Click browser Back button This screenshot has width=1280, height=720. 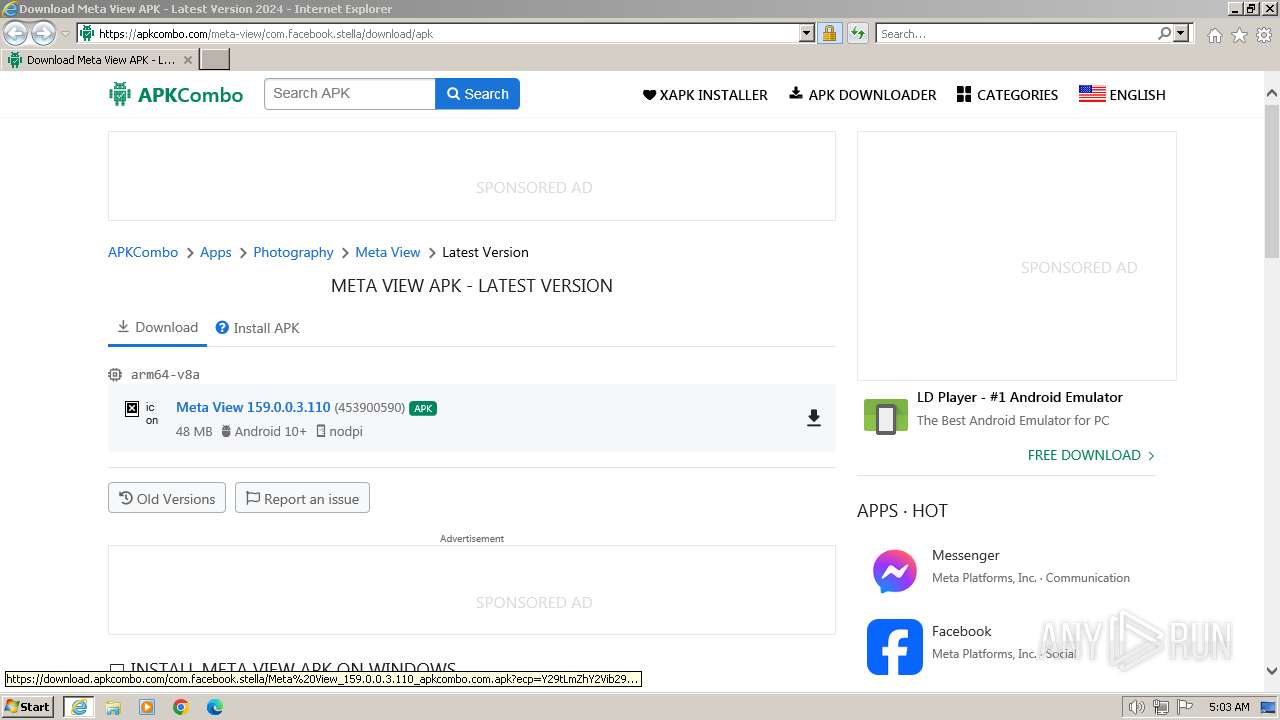[16, 33]
